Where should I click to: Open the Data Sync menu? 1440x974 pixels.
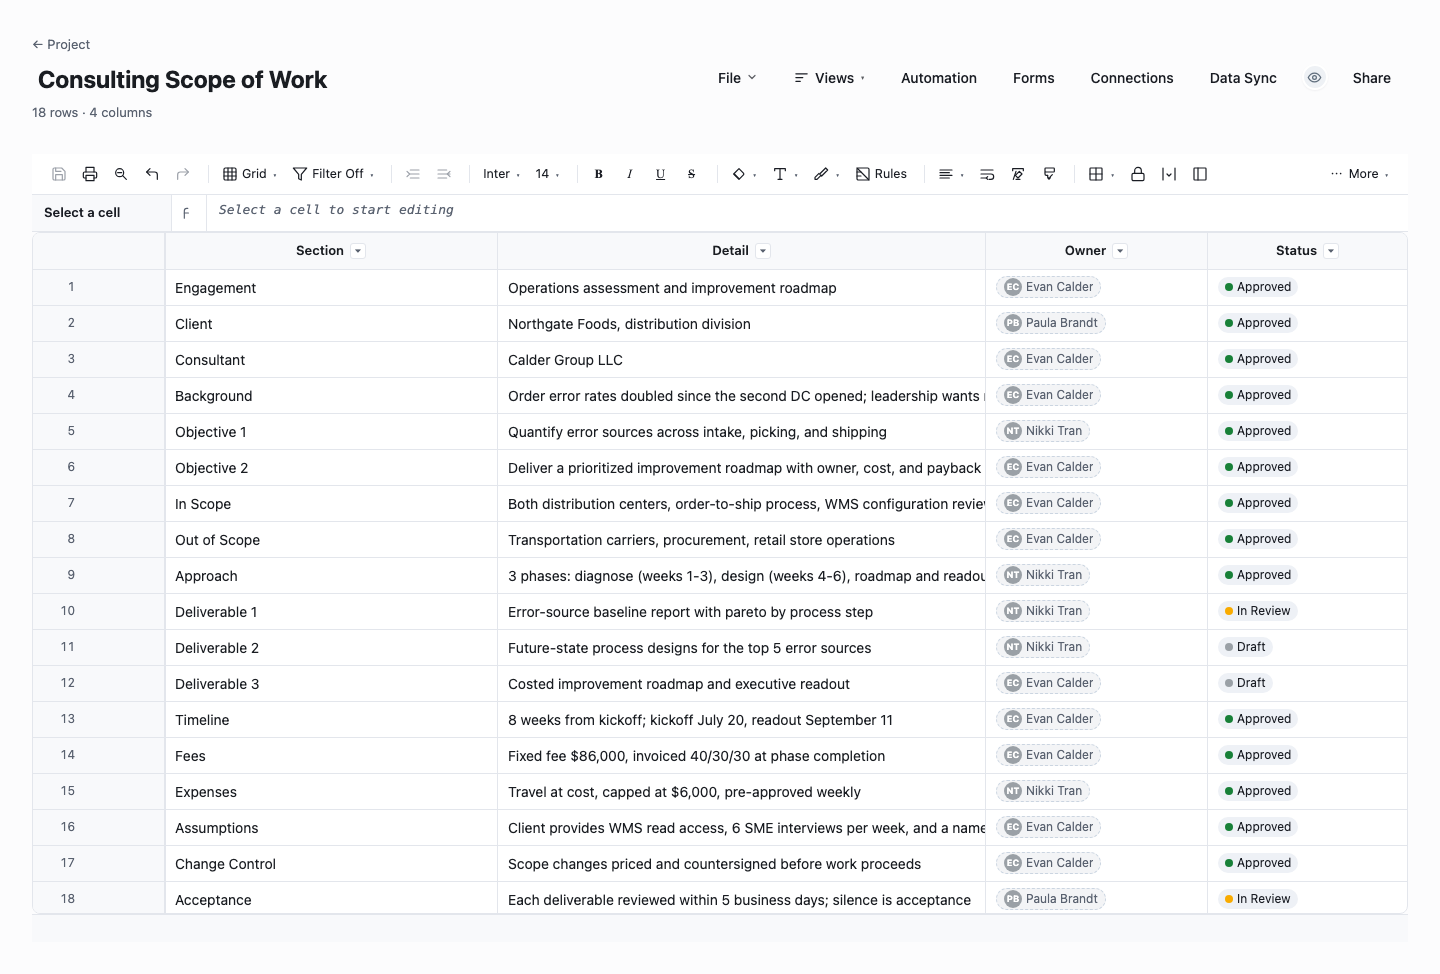[1243, 78]
